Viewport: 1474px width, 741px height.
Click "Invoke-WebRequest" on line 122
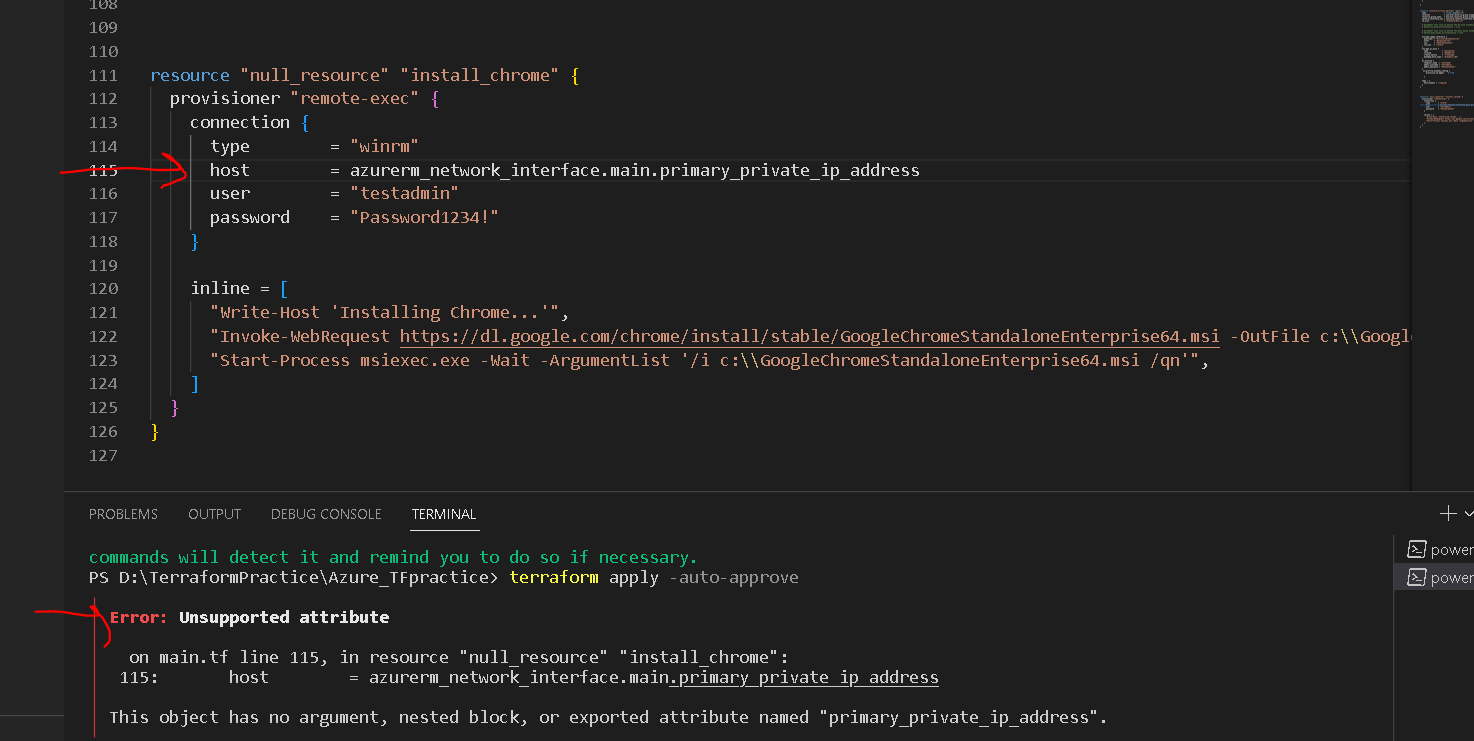(305, 336)
